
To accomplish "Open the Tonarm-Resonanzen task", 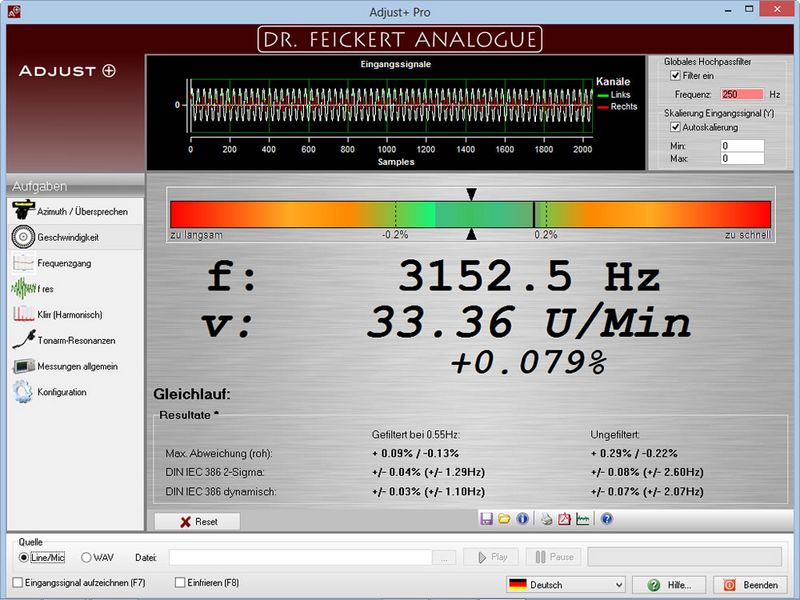I will (x=76, y=340).
